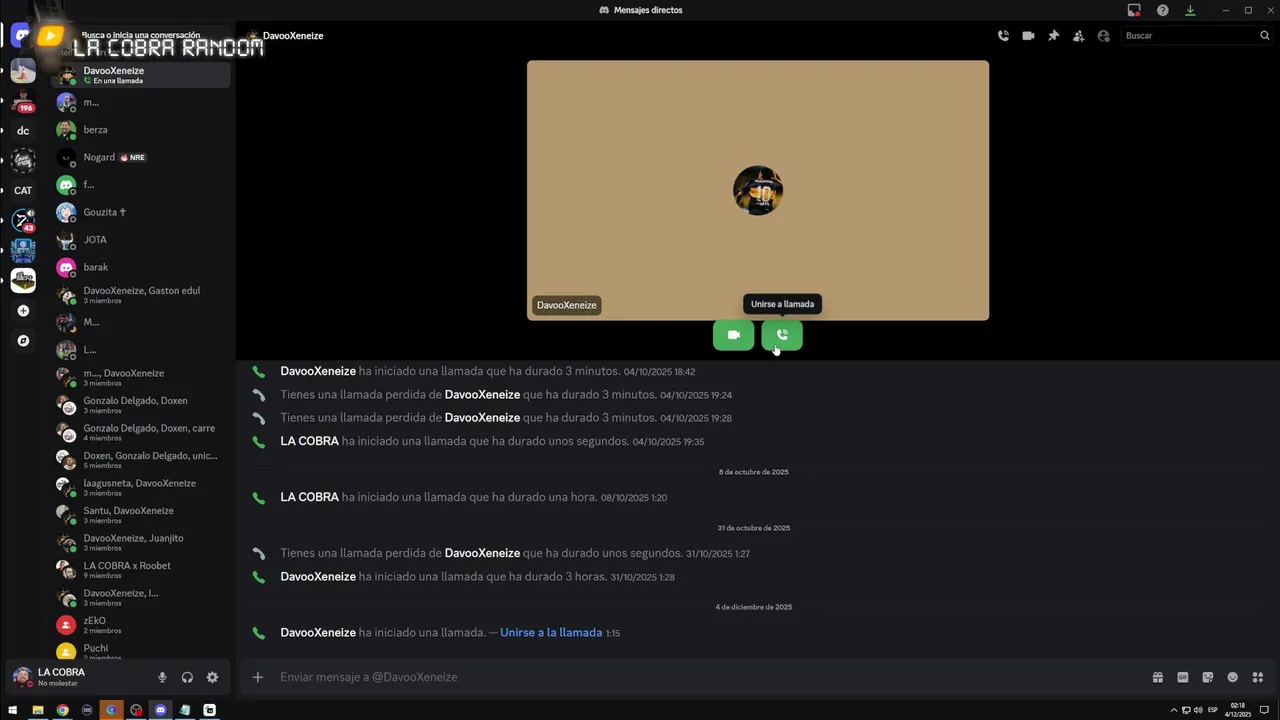Open the server with 43 notification badge
Screen dimensions: 1280x720
[23, 221]
